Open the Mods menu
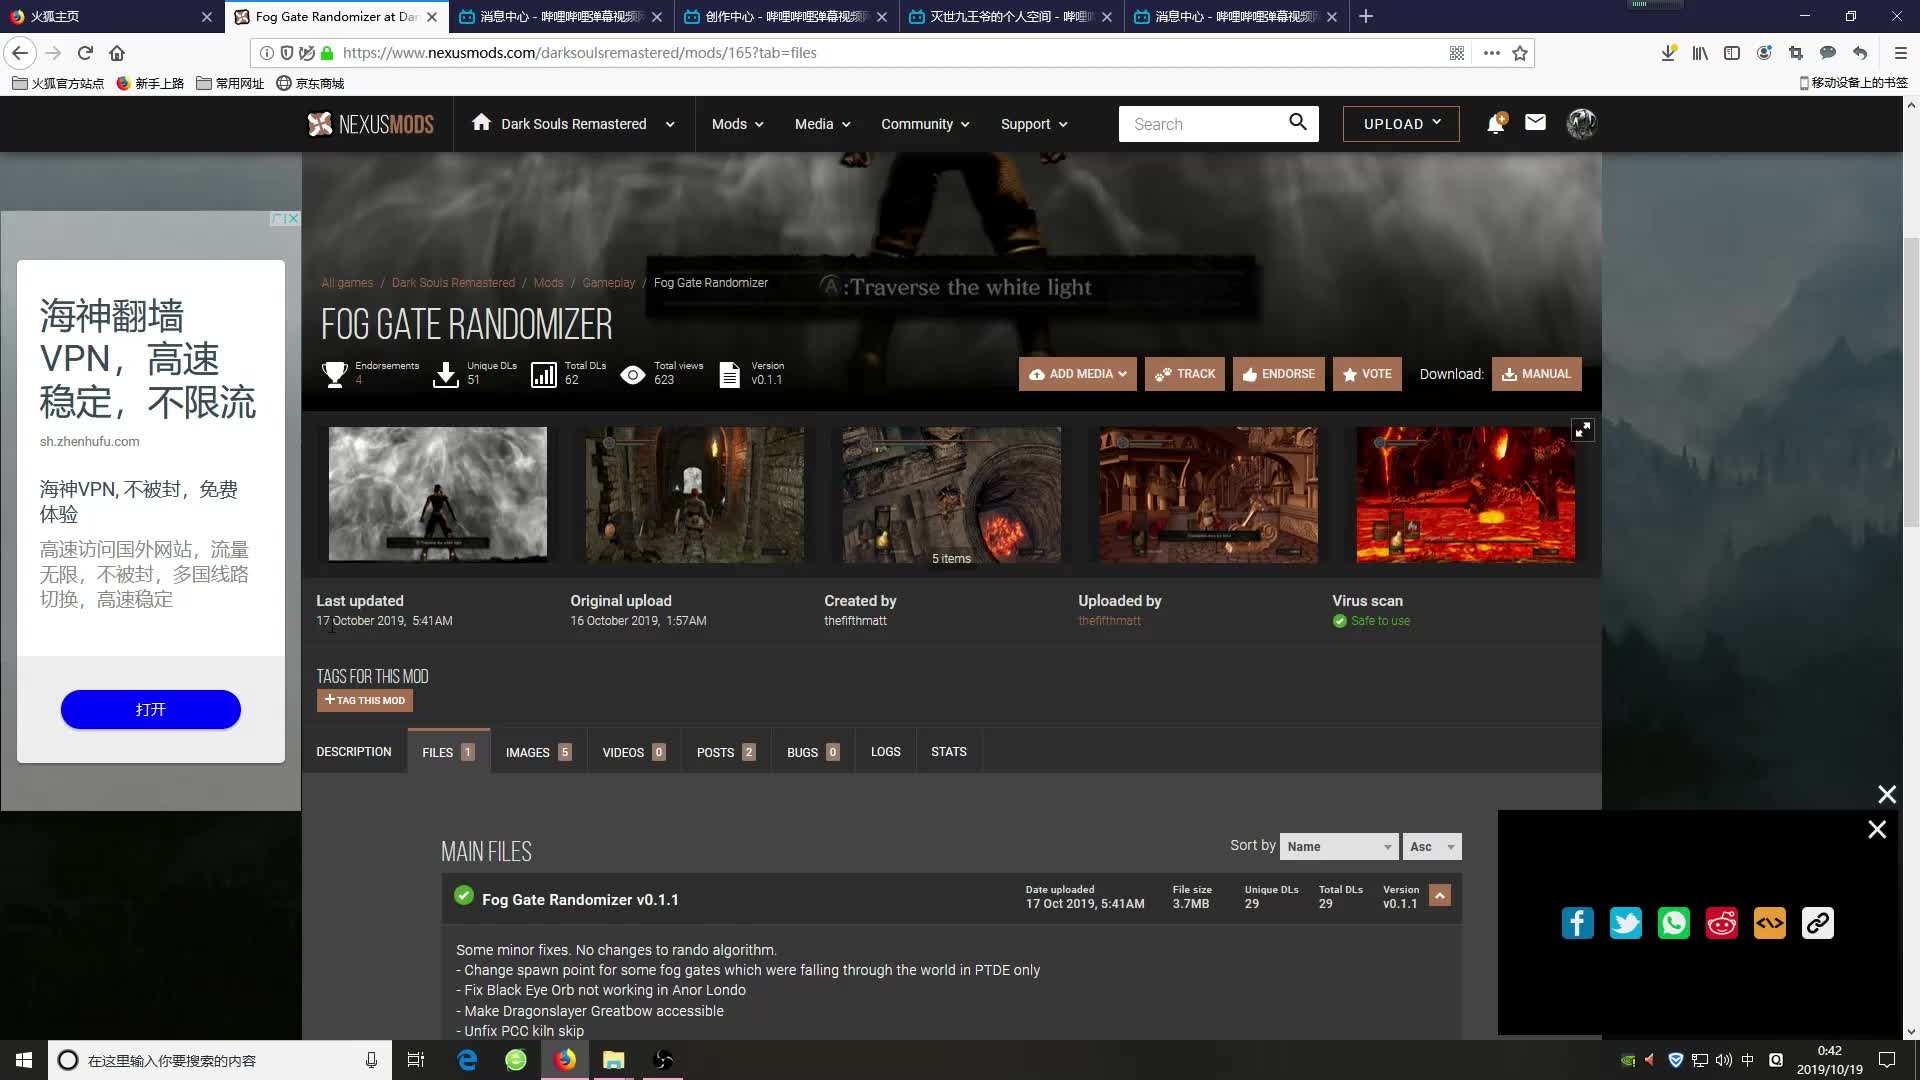 pos(737,124)
